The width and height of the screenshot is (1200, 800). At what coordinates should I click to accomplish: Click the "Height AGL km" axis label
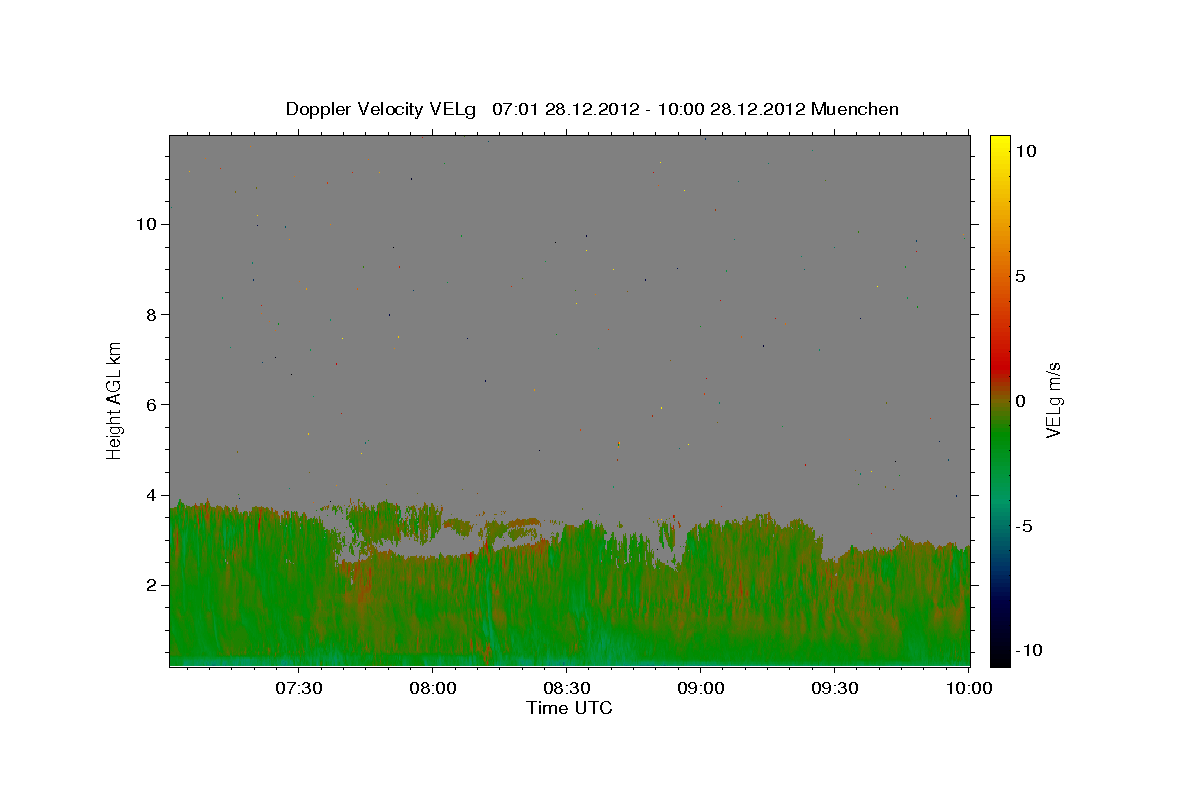115,400
